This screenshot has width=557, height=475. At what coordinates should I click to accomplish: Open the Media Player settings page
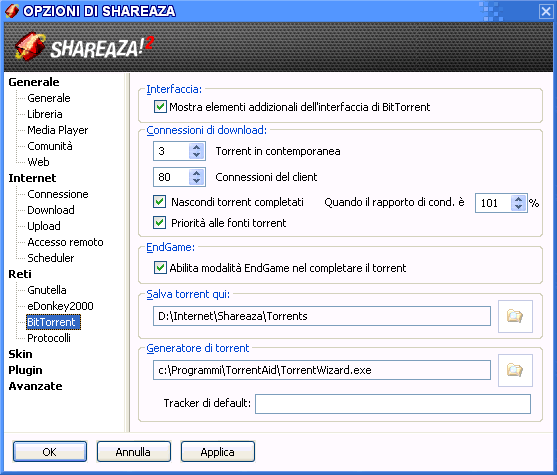[x=58, y=130]
